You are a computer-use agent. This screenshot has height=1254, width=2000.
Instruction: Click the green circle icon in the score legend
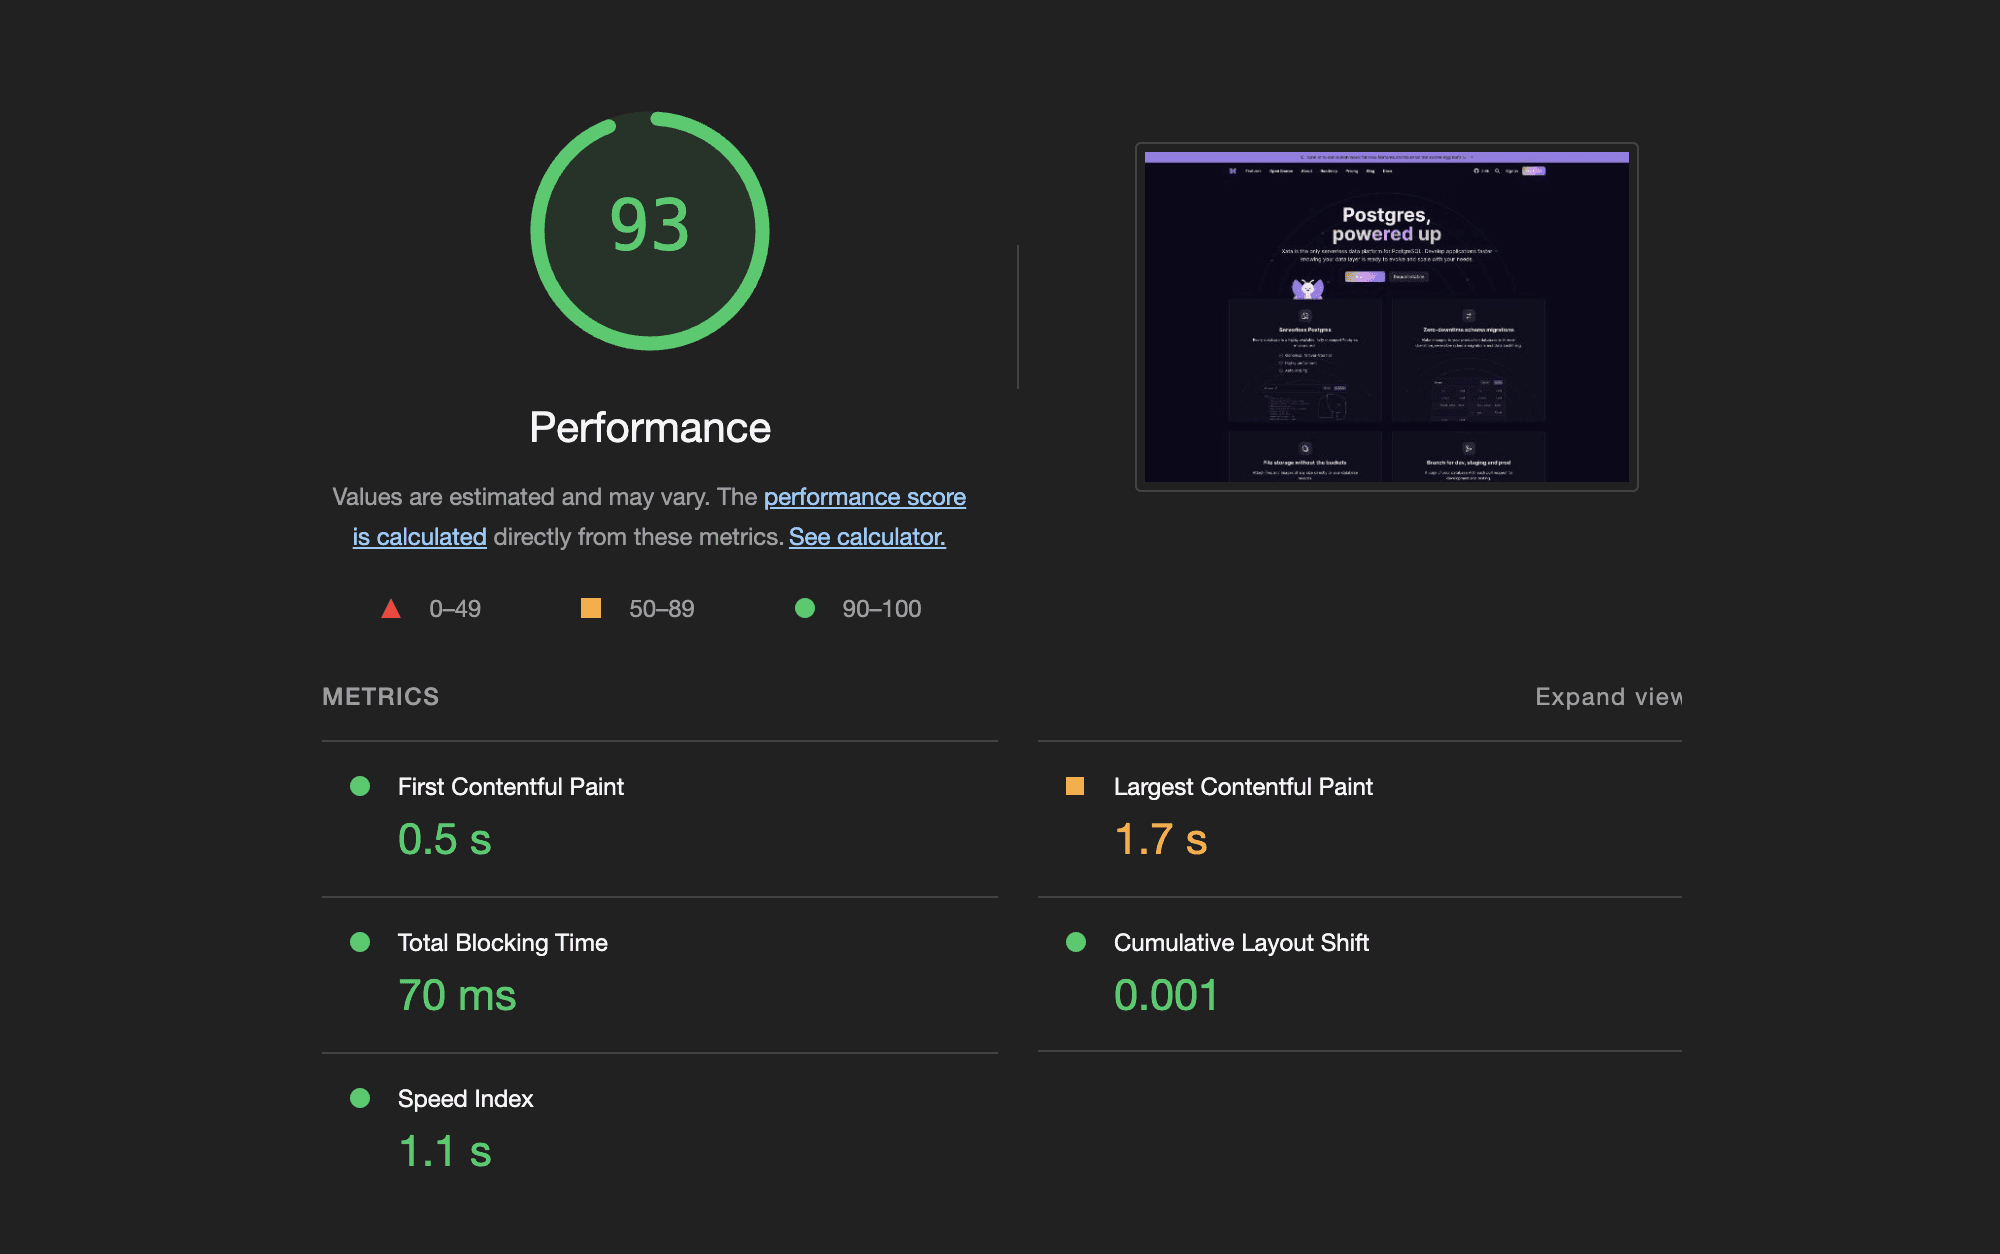pyautogui.click(x=806, y=608)
